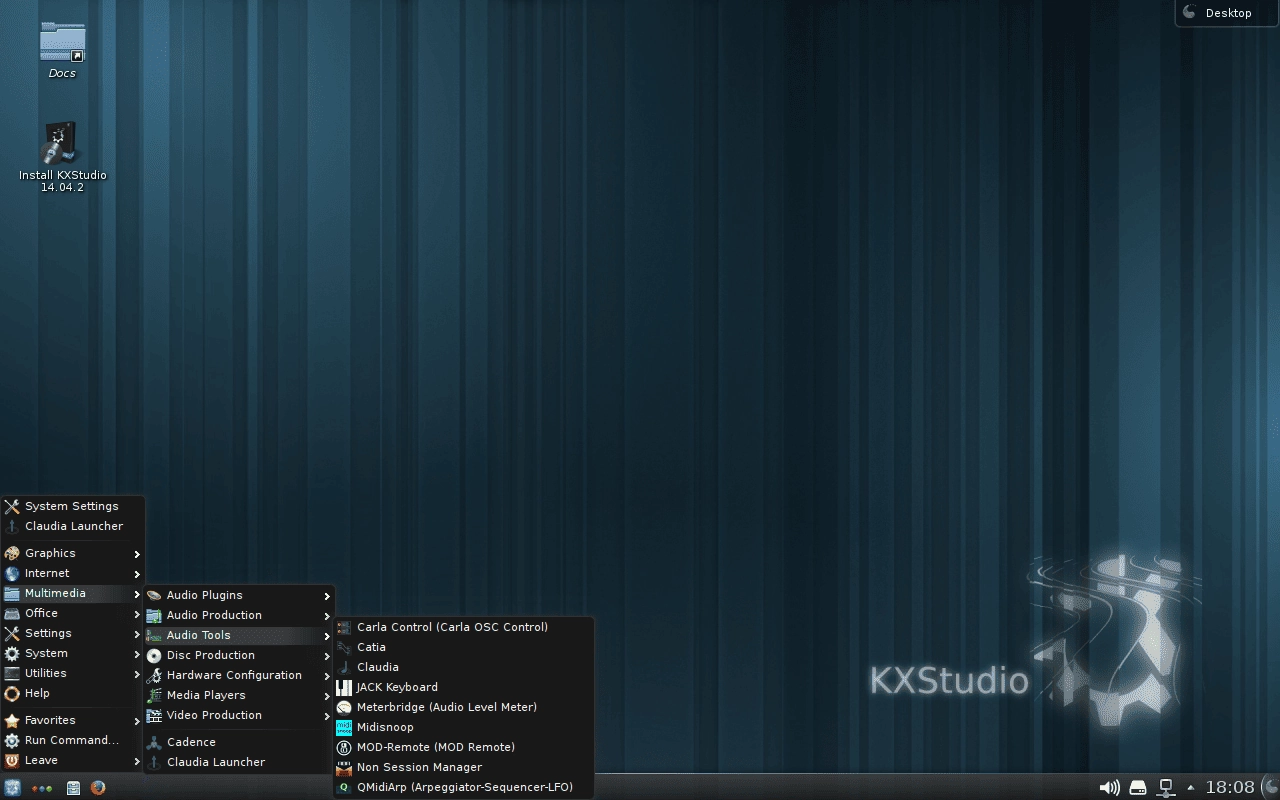Click the Carla Control icon
Image resolution: width=1280 pixels, height=800 pixels.
click(344, 627)
